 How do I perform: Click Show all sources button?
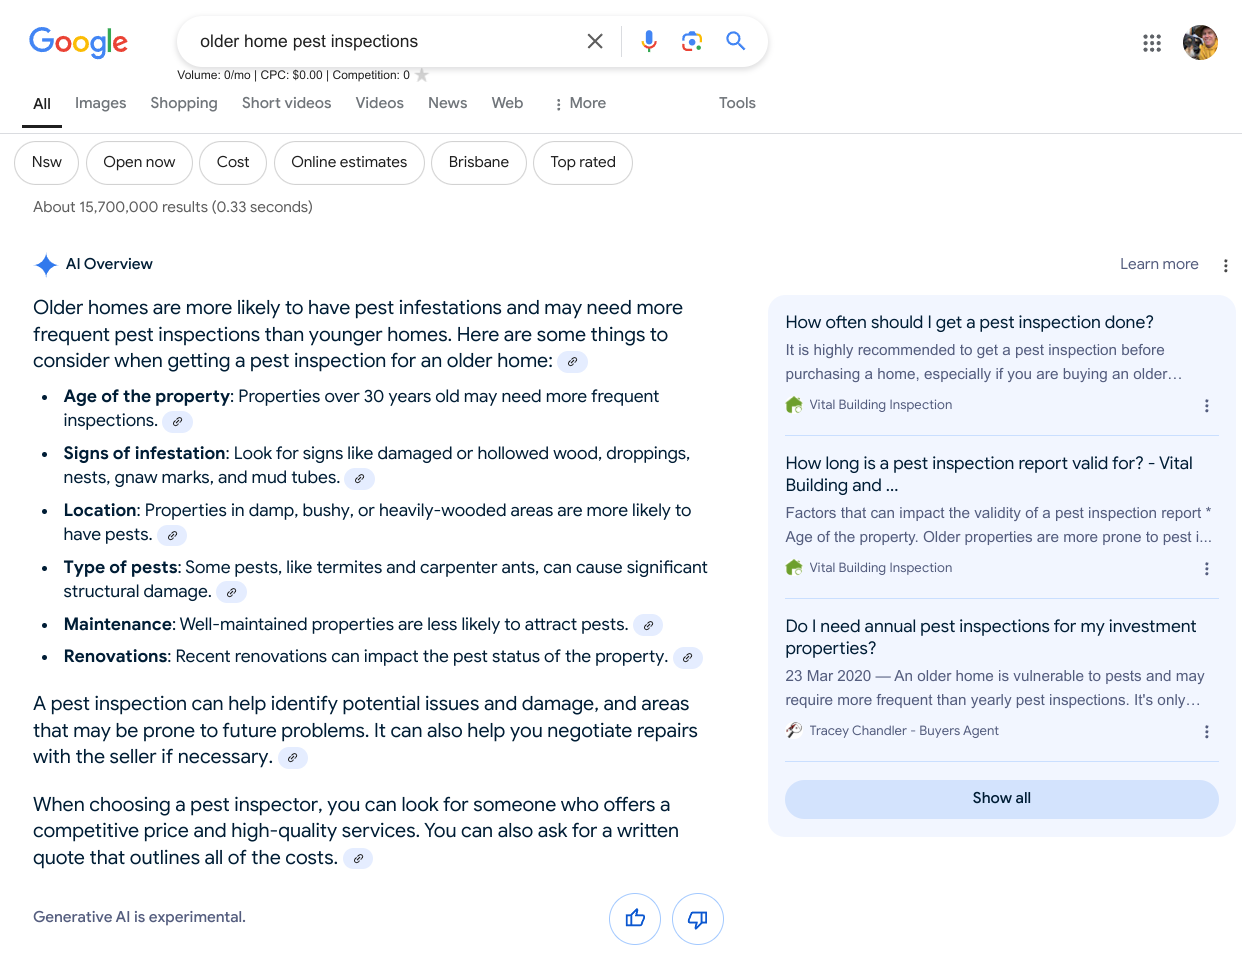pos(1001,799)
